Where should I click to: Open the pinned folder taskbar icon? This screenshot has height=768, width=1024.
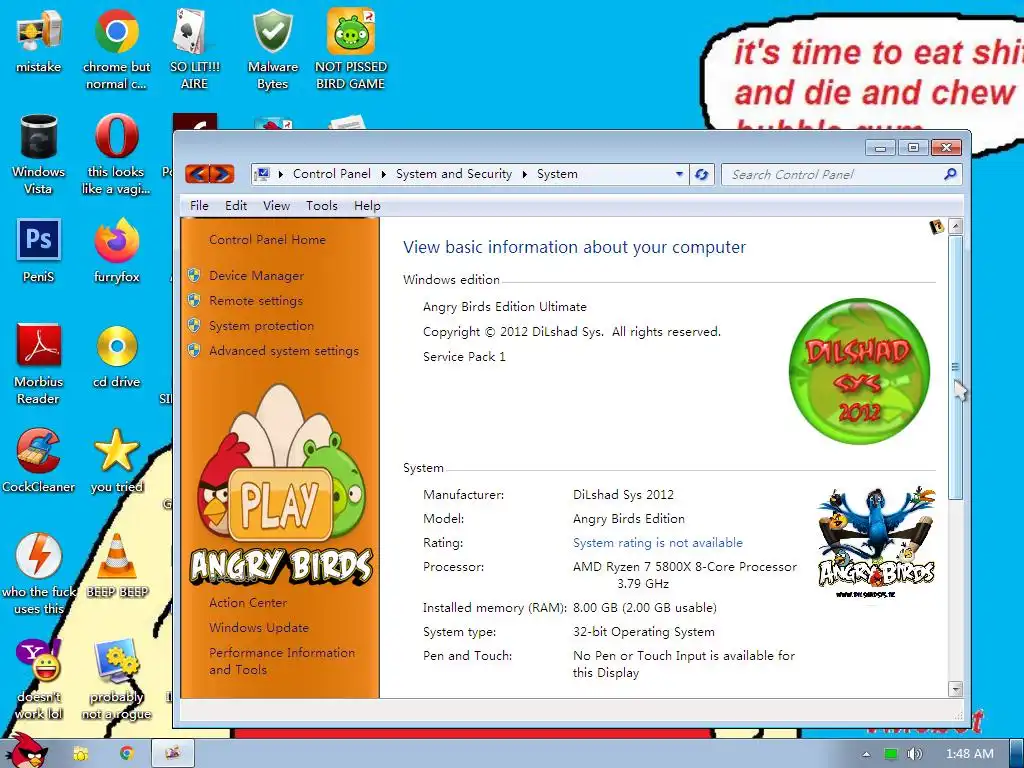point(81,754)
